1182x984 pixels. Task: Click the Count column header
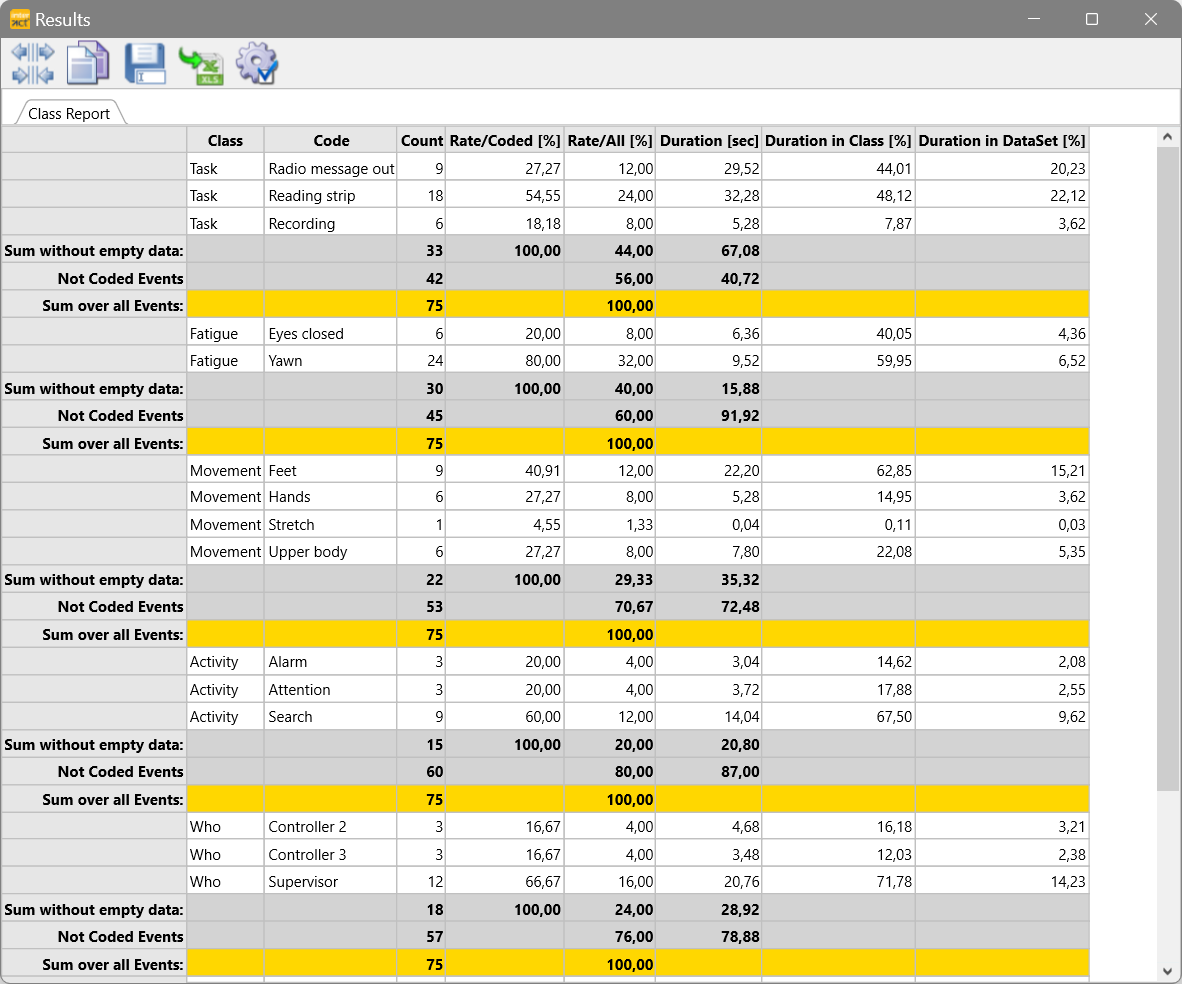pyautogui.click(x=421, y=140)
